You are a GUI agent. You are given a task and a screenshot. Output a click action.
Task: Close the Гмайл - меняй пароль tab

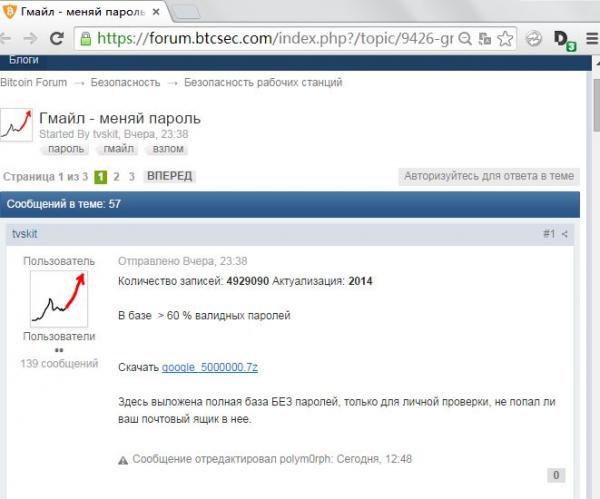(x=156, y=12)
